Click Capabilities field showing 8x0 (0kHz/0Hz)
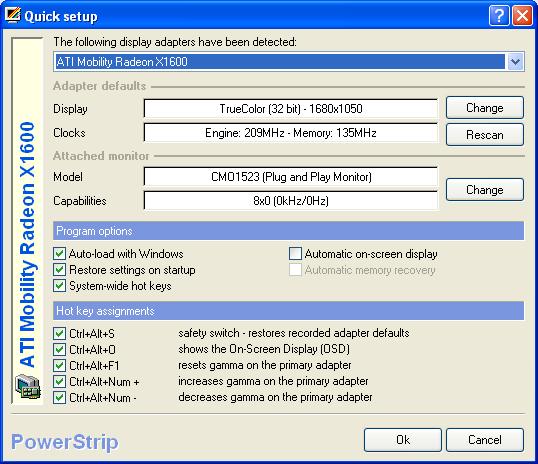The width and height of the screenshot is (538, 464). coord(291,200)
